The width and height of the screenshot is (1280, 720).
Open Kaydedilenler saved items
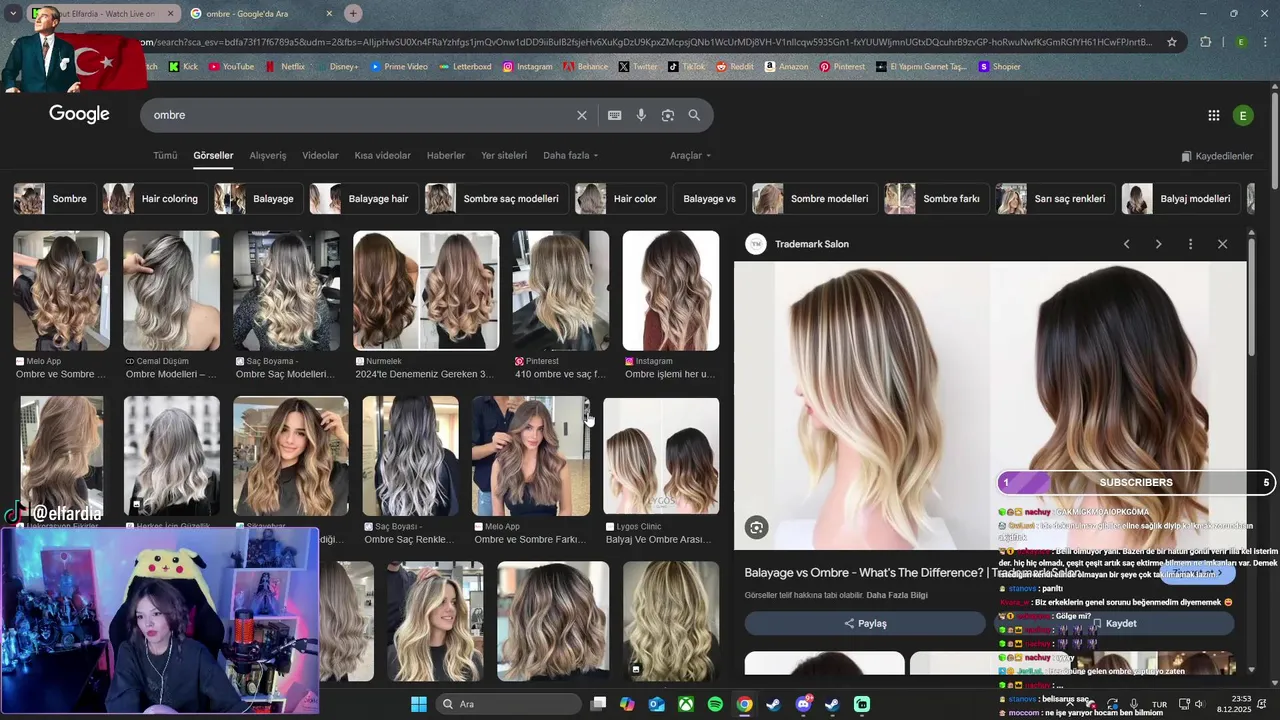click(1217, 156)
